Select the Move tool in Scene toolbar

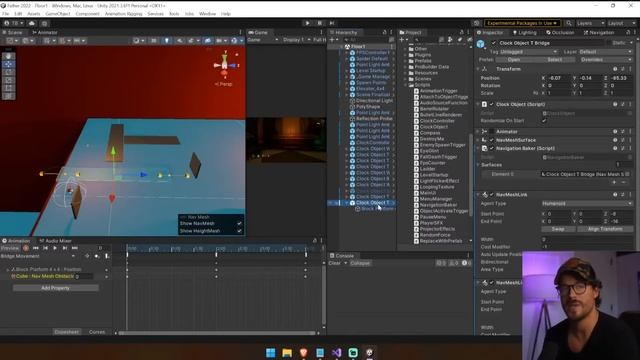pyautogui.click(x=8, y=64)
